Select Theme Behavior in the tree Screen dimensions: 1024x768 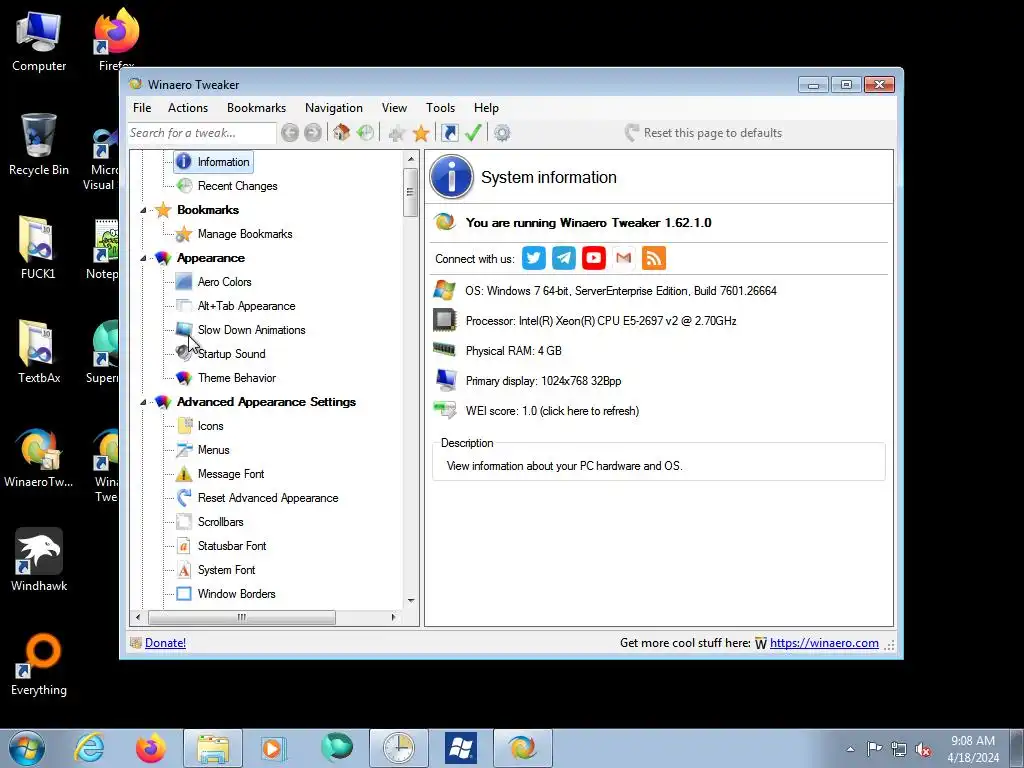coord(236,378)
